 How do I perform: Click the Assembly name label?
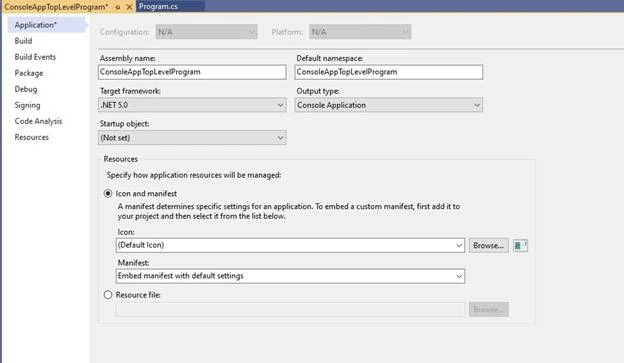click(x=128, y=58)
